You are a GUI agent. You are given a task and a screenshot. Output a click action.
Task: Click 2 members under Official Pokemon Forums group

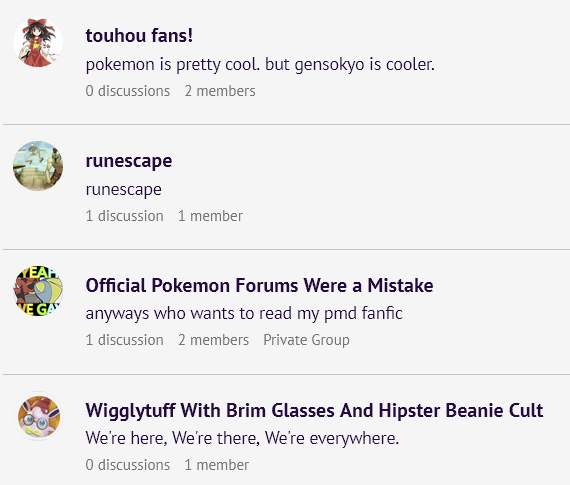[x=213, y=340]
